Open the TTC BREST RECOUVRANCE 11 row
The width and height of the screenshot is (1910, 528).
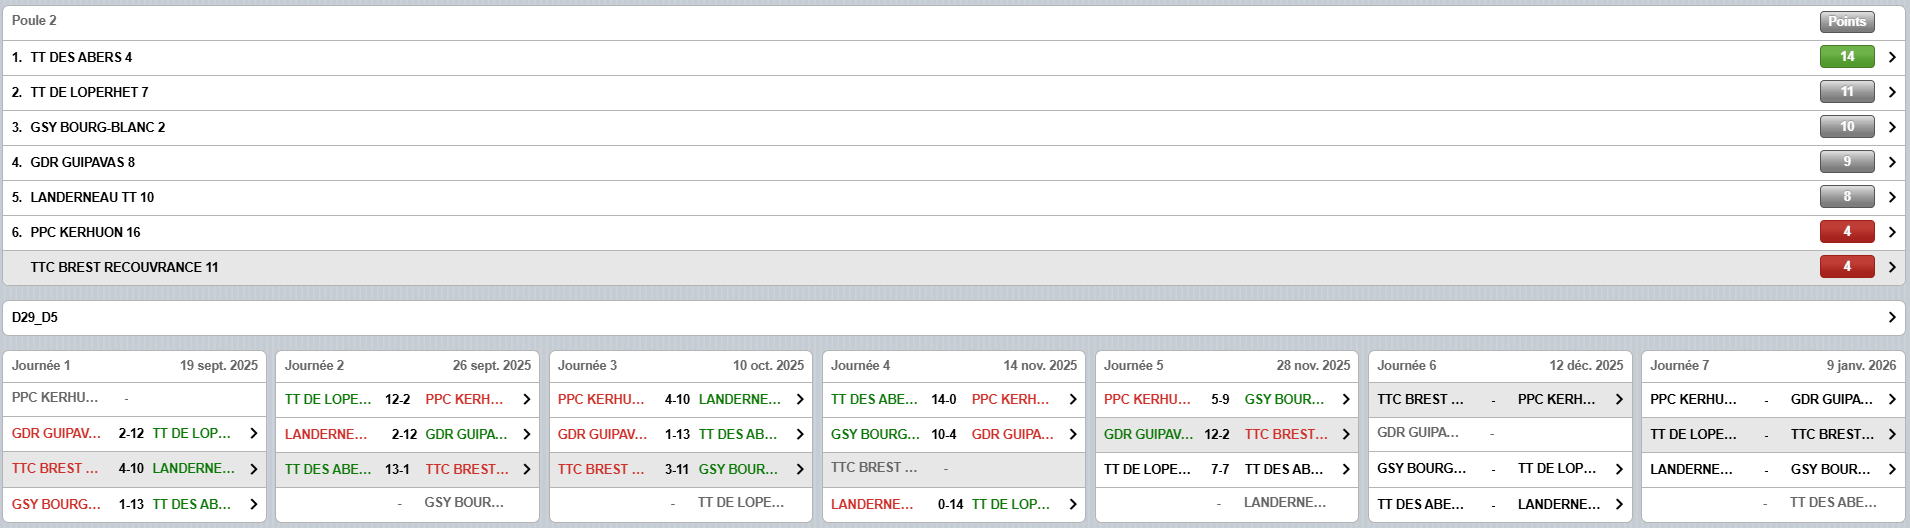tap(124, 267)
